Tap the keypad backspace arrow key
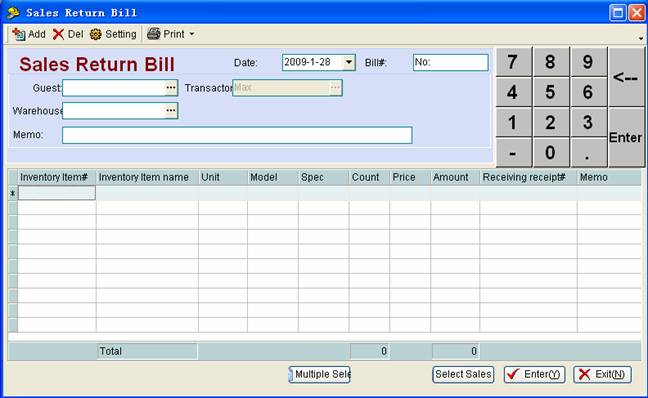648x398 pixels. click(626, 77)
